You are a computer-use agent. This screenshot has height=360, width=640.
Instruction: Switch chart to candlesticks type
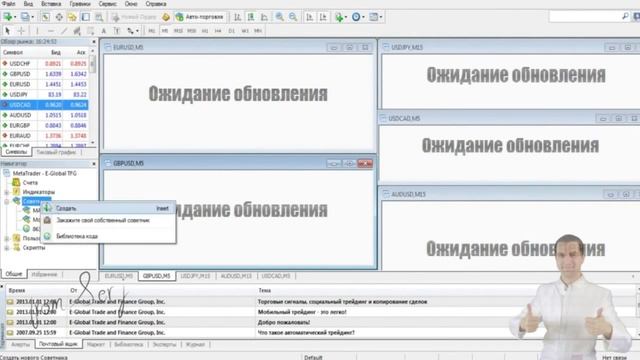pos(251,17)
